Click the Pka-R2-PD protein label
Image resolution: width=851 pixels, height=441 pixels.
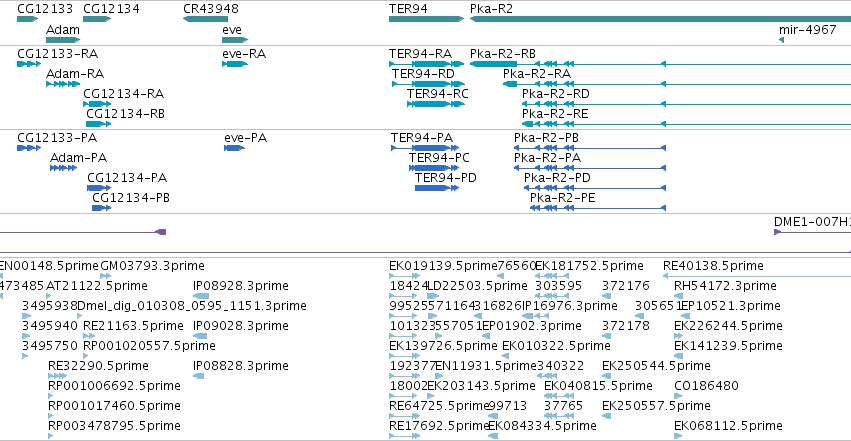[x=557, y=178]
